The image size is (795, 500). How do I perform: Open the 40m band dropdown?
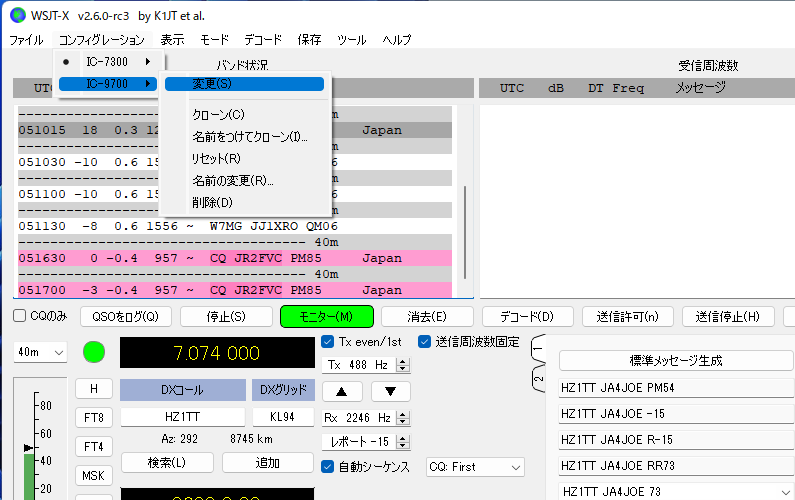pos(40,352)
